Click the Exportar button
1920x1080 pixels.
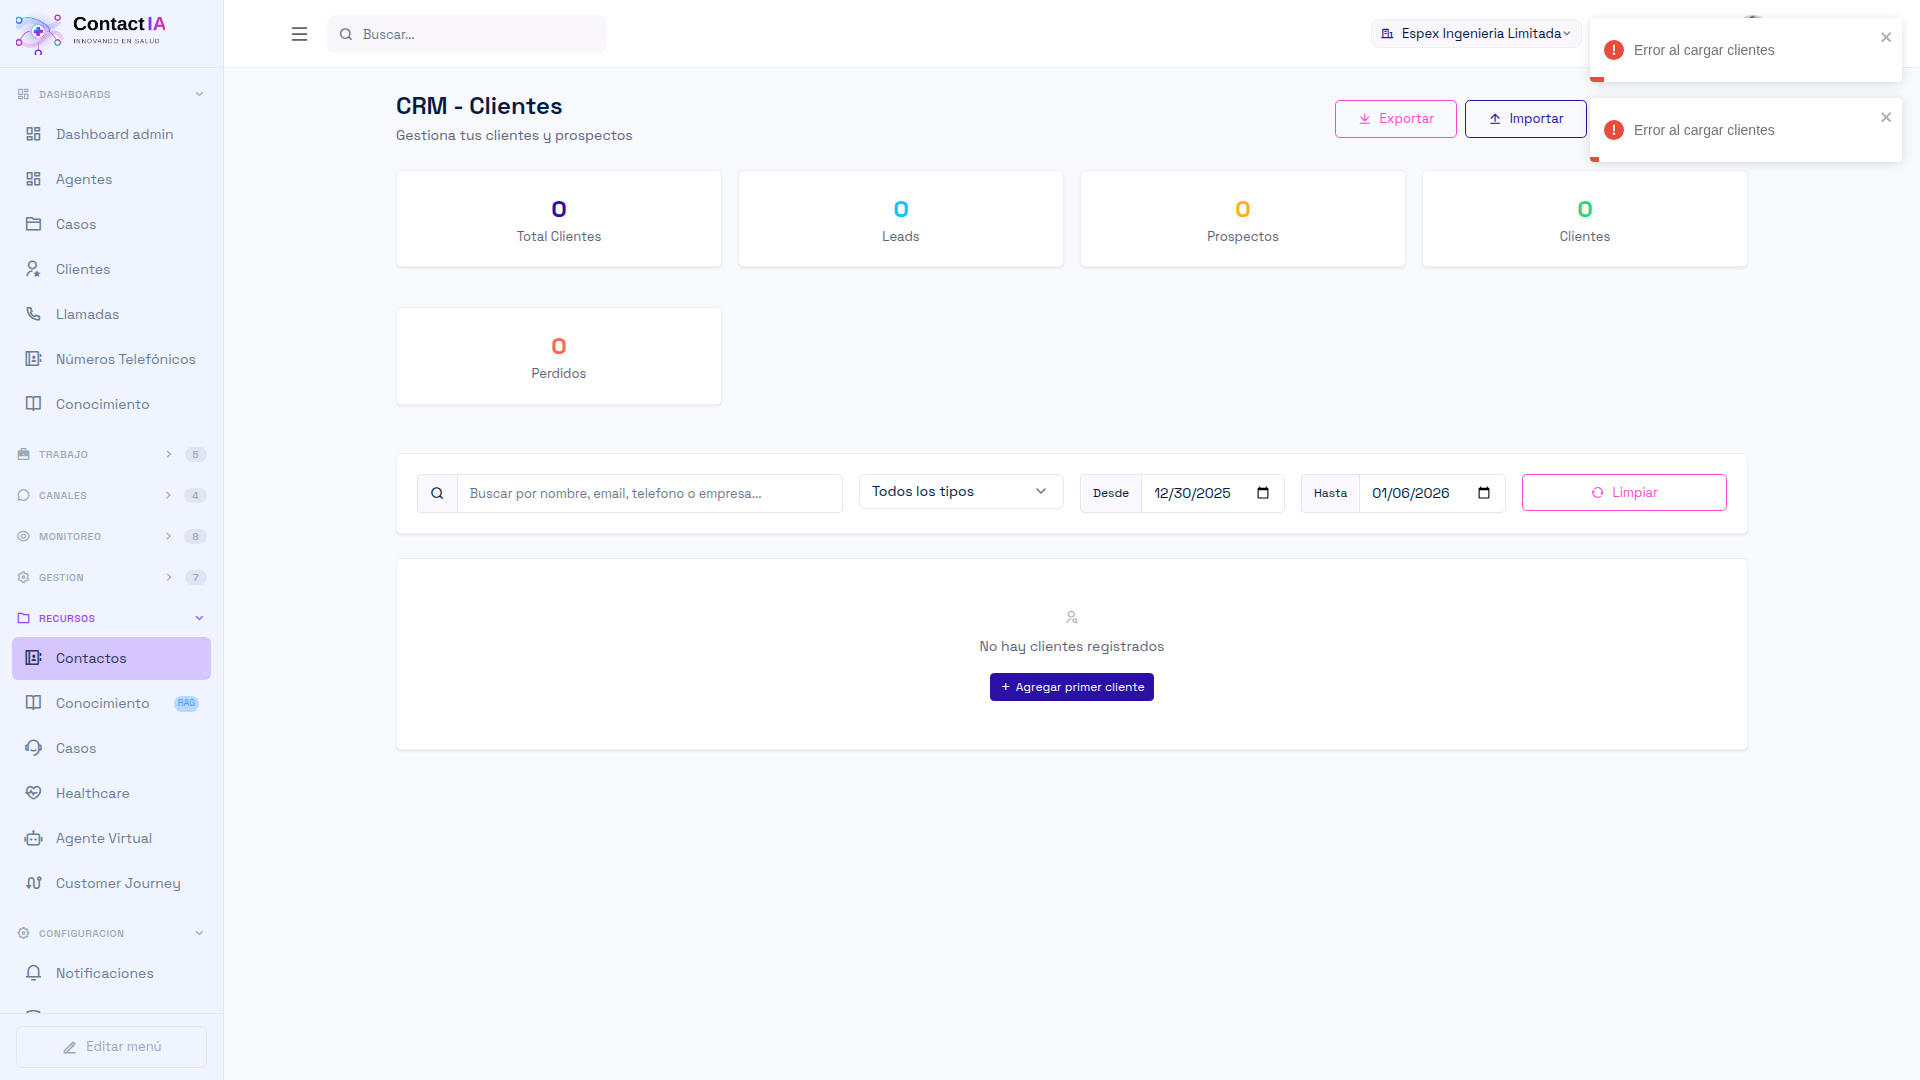point(1395,119)
